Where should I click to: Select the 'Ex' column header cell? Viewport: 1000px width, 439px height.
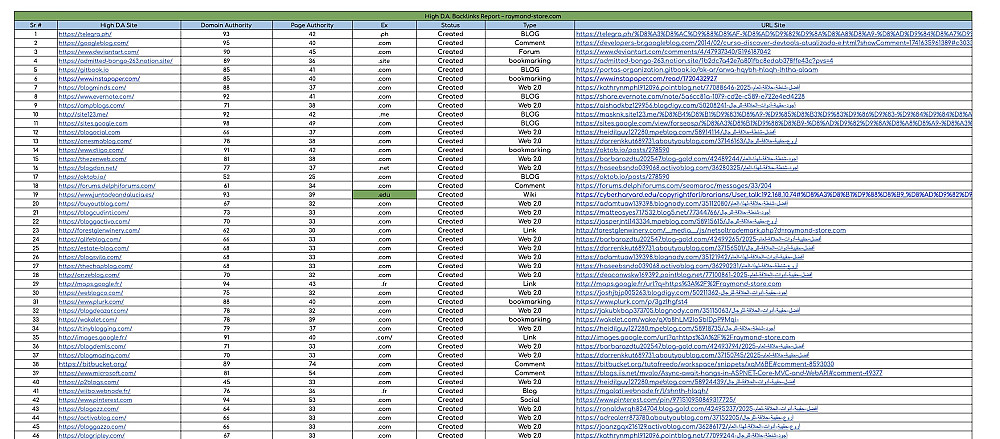385,26
